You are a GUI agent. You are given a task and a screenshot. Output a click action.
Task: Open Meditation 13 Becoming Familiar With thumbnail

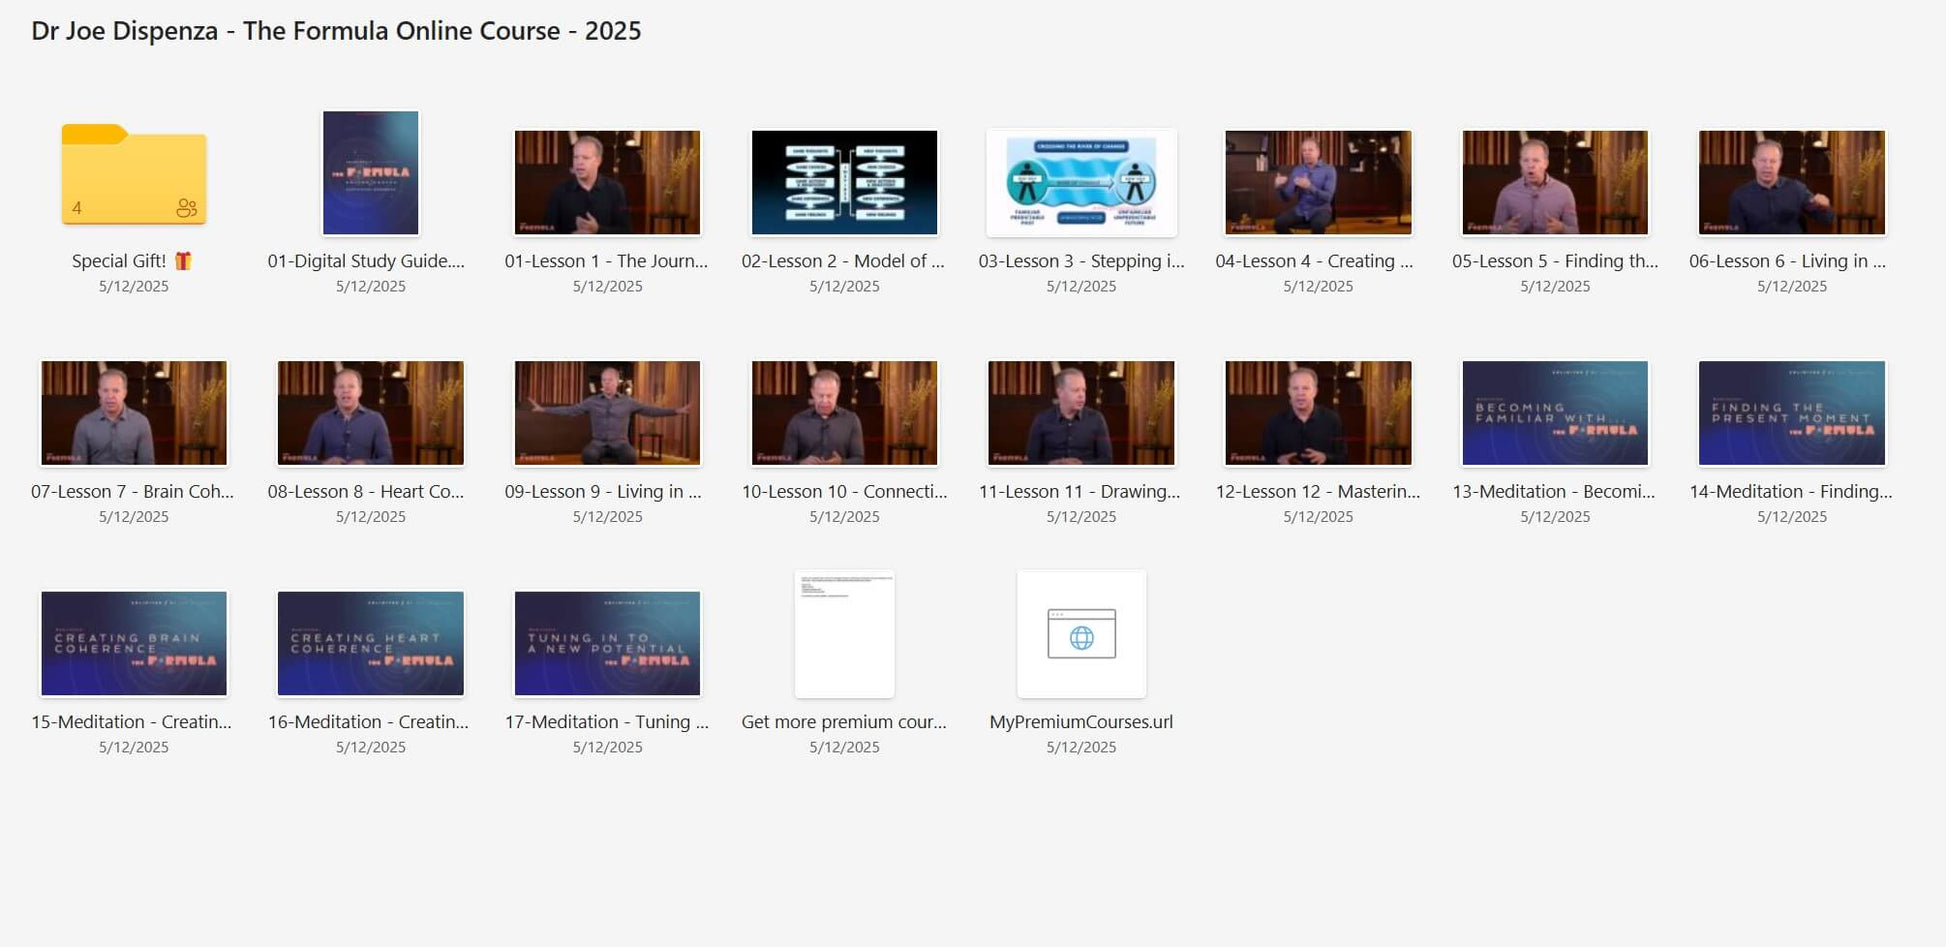pyautogui.click(x=1555, y=413)
